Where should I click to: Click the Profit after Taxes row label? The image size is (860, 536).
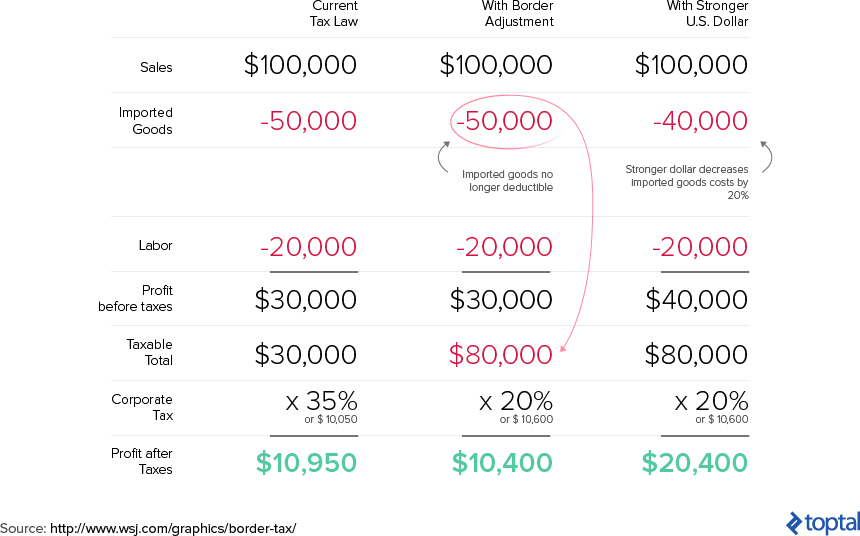(142, 461)
